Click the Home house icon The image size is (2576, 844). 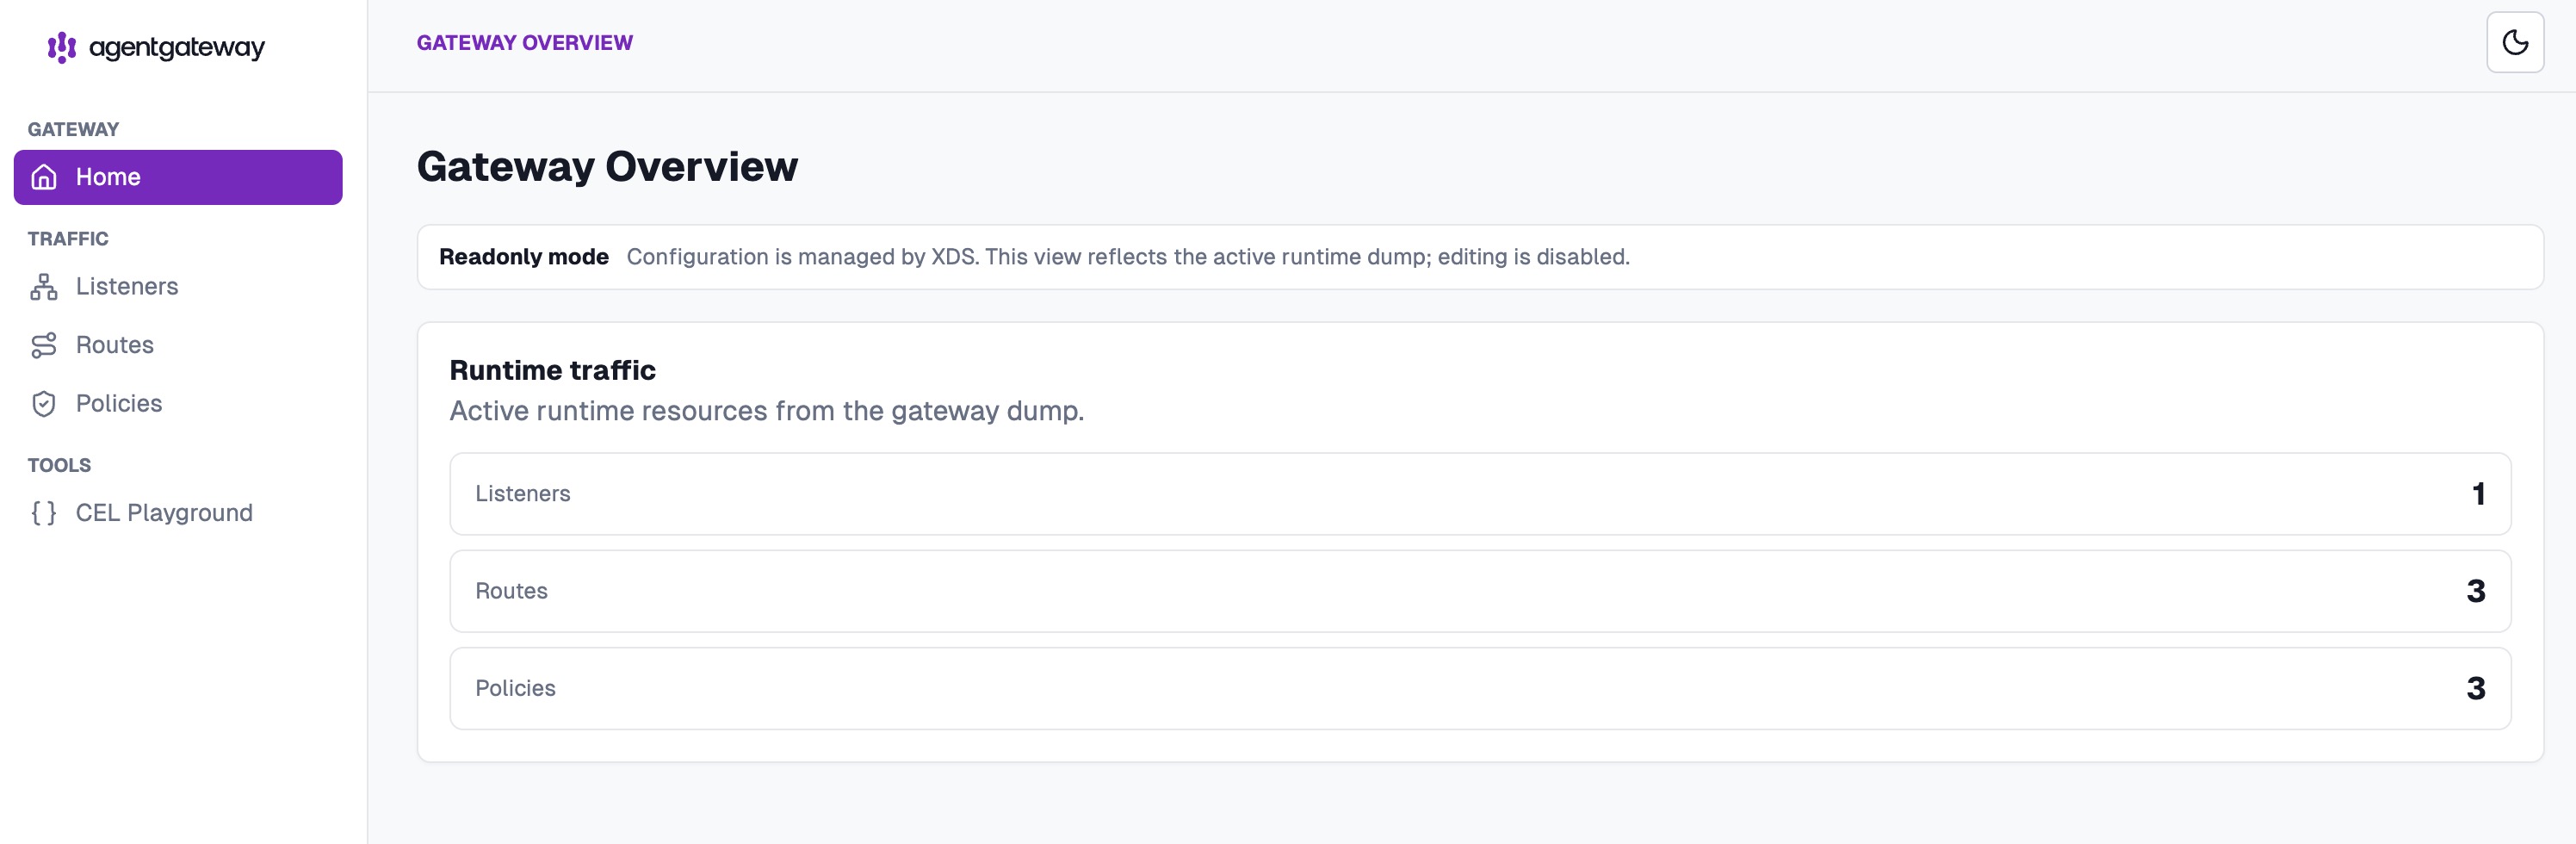44,177
